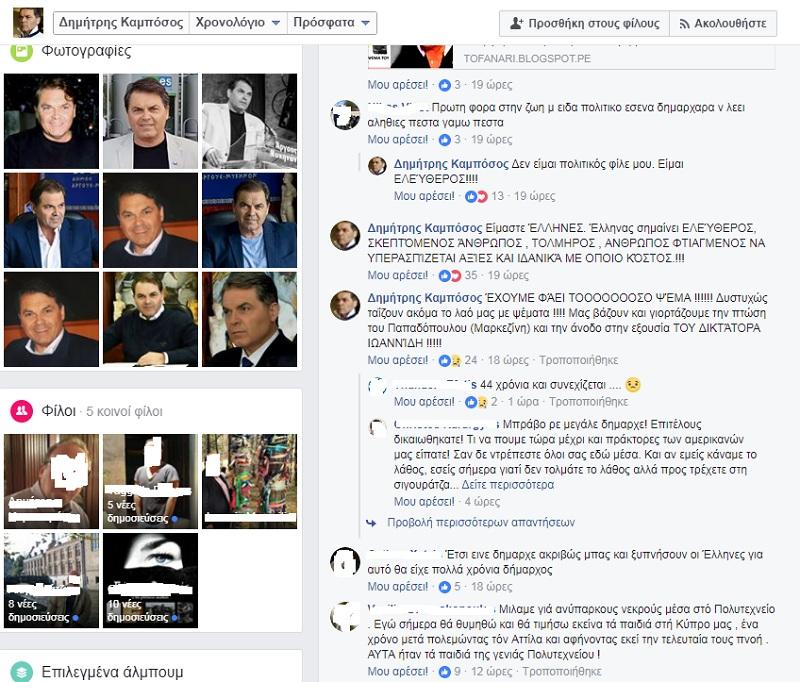800x682 pixels.
Task: Open the Πρόσφατα dropdown
Action: [x=331, y=22]
